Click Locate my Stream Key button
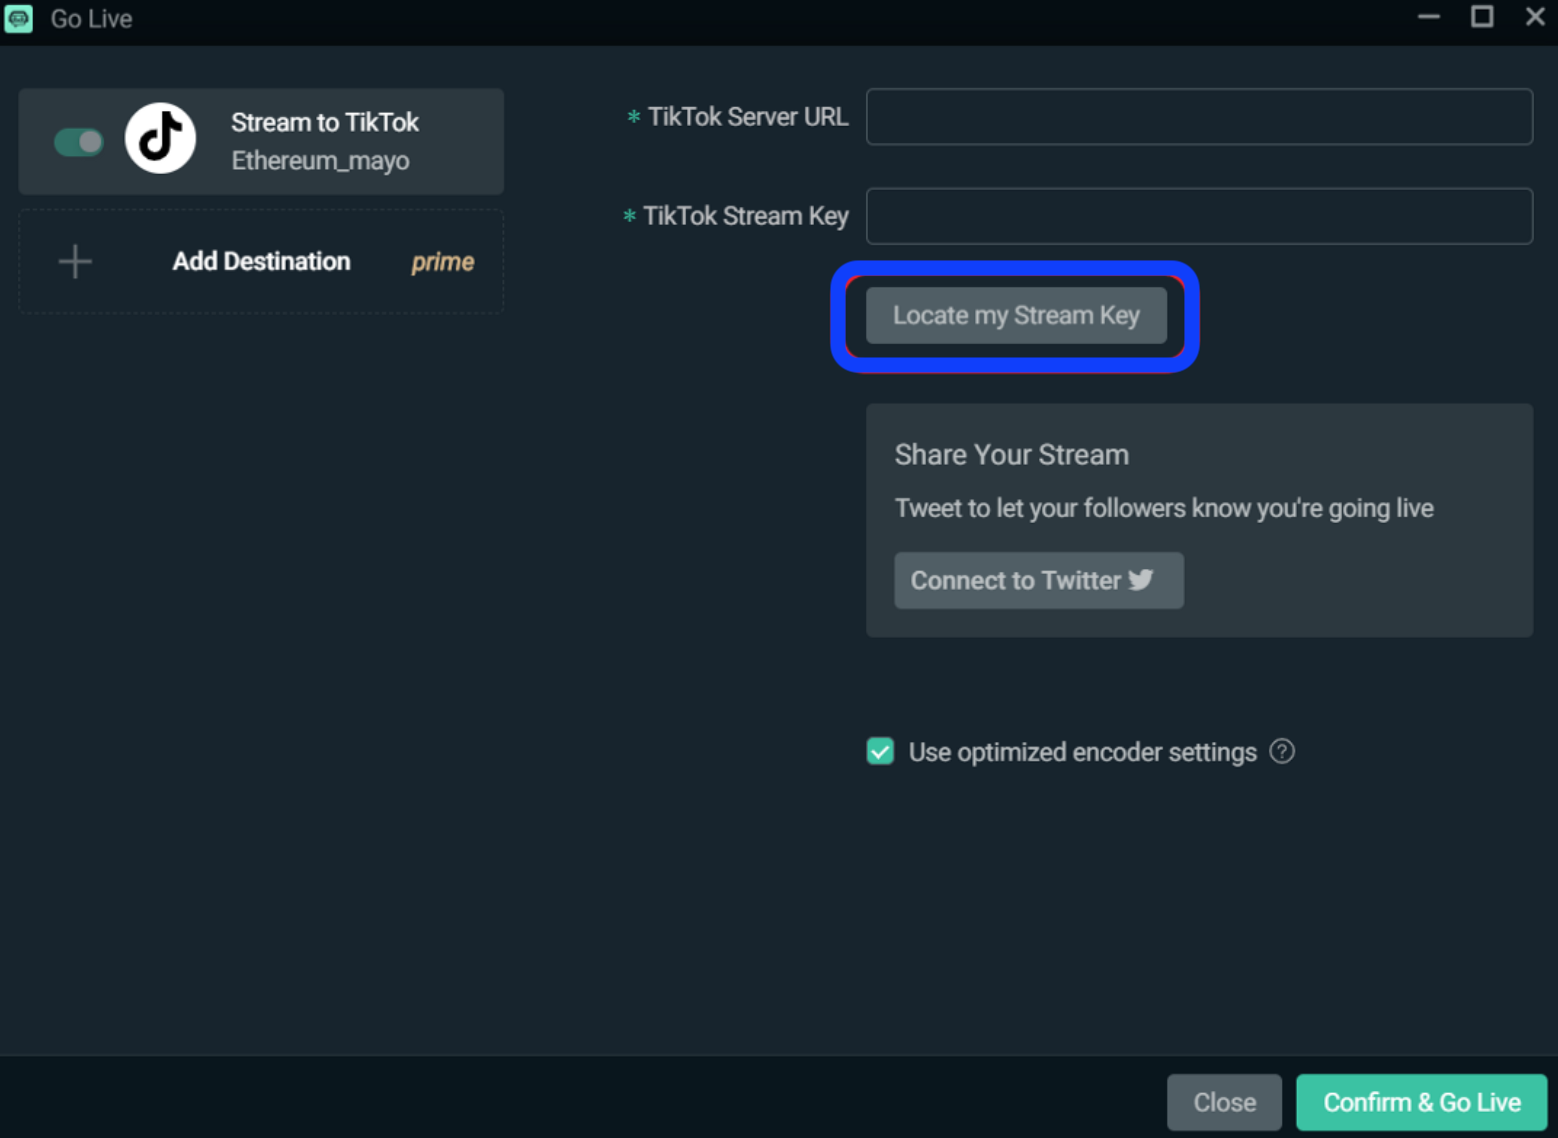 tap(1016, 315)
